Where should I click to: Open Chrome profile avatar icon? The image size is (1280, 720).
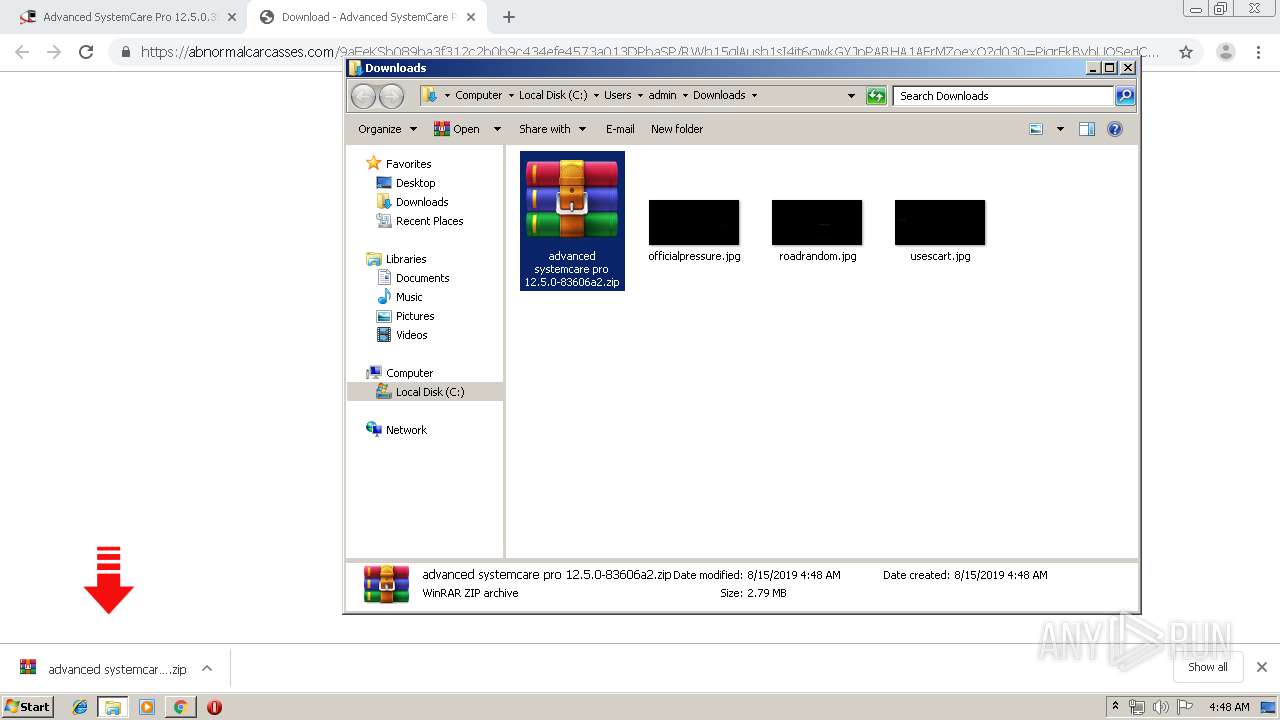click(1225, 52)
